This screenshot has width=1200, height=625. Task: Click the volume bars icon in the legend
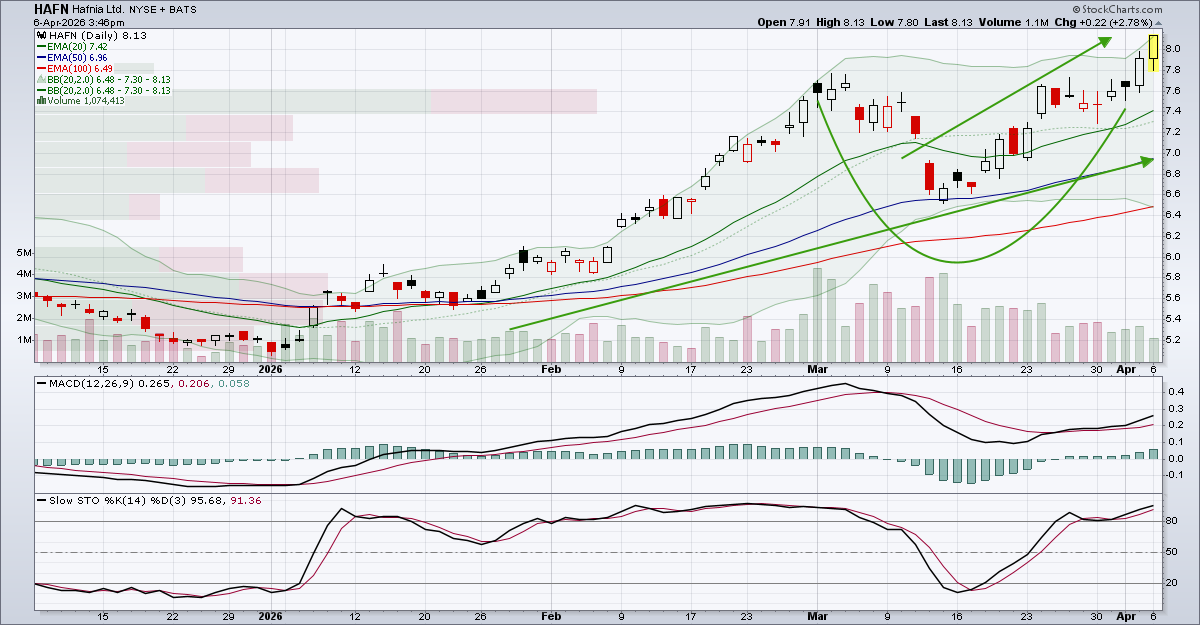pos(41,100)
